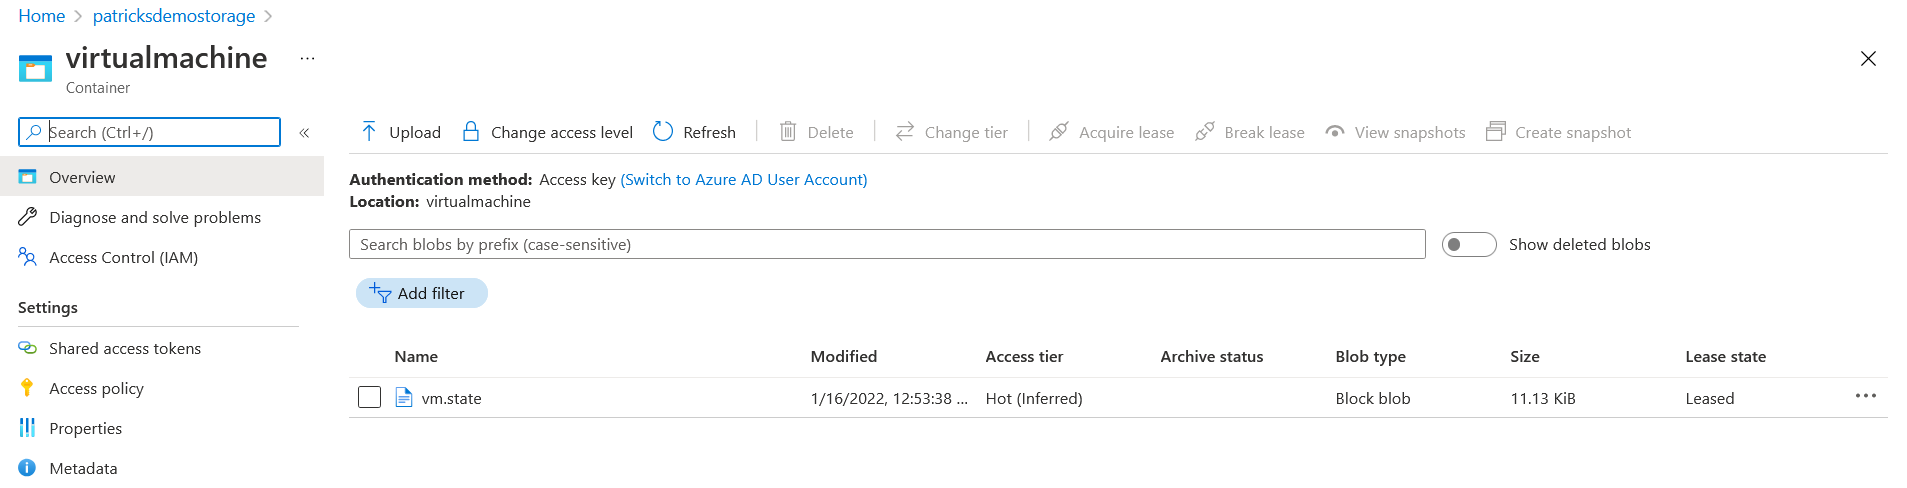The height and width of the screenshot is (488, 1907).
Task: Click the Access policy key icon
Action: [27, 388]
